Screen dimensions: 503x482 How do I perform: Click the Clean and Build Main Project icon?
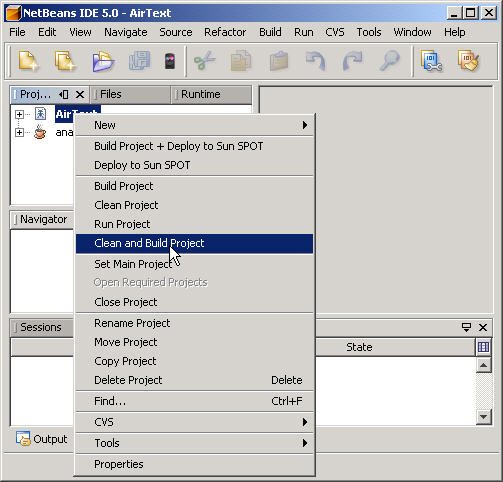coord(469,61)
